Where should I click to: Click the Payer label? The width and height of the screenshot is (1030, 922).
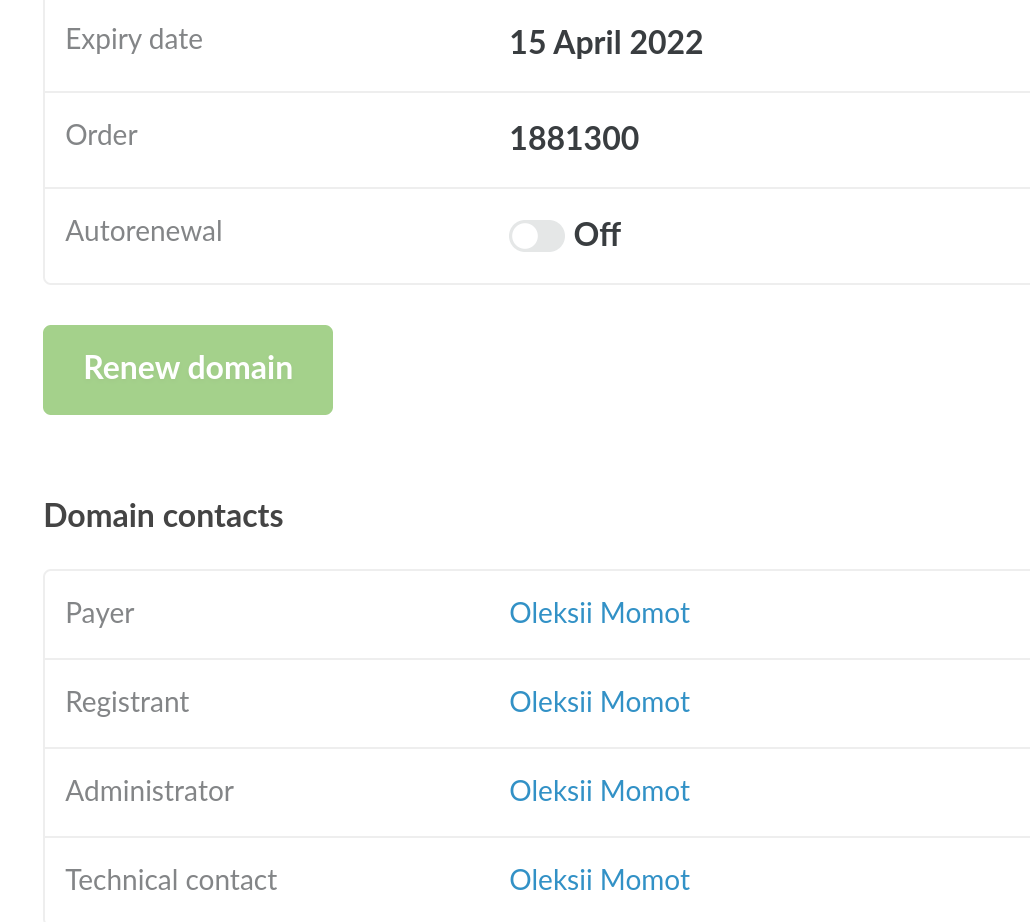[100, 613]
